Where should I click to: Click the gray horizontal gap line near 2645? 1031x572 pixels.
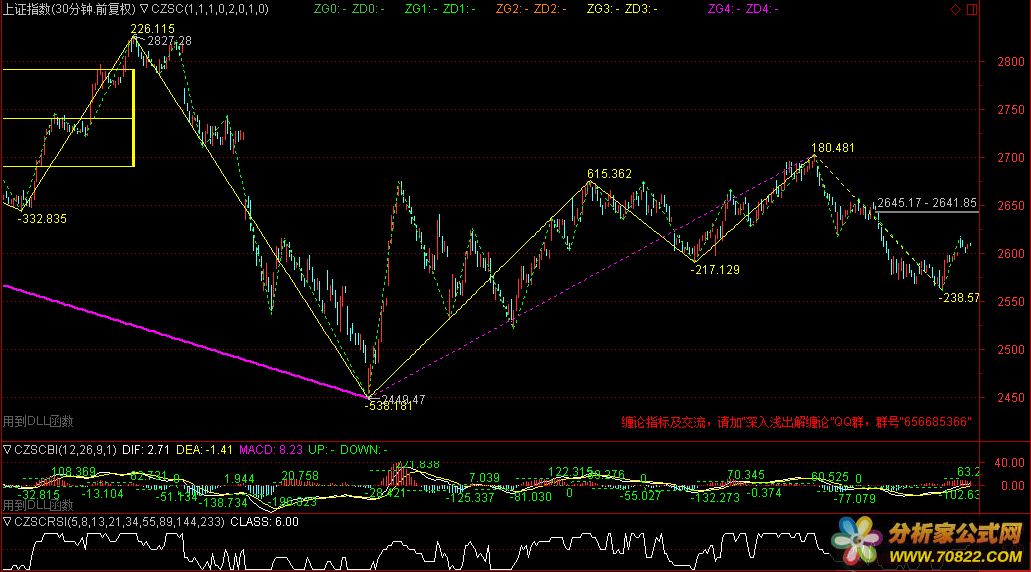coord(928,212)
